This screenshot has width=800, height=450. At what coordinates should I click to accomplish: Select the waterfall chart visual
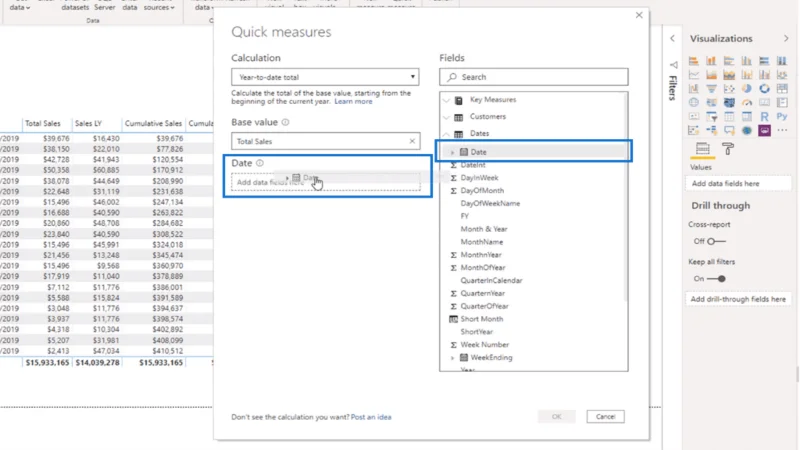pos(693,89)
